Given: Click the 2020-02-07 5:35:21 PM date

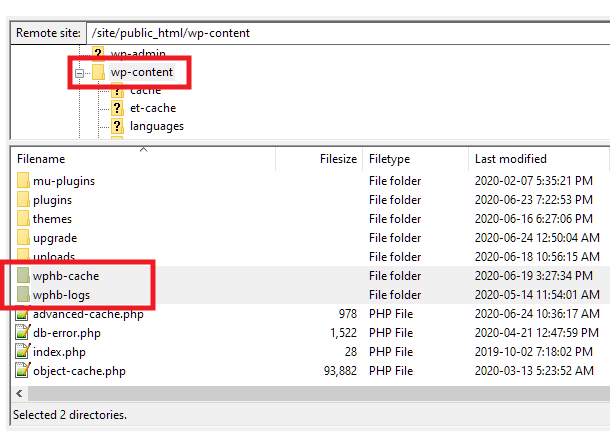Looking at the screenshot, I should click(x=534, y=181).
